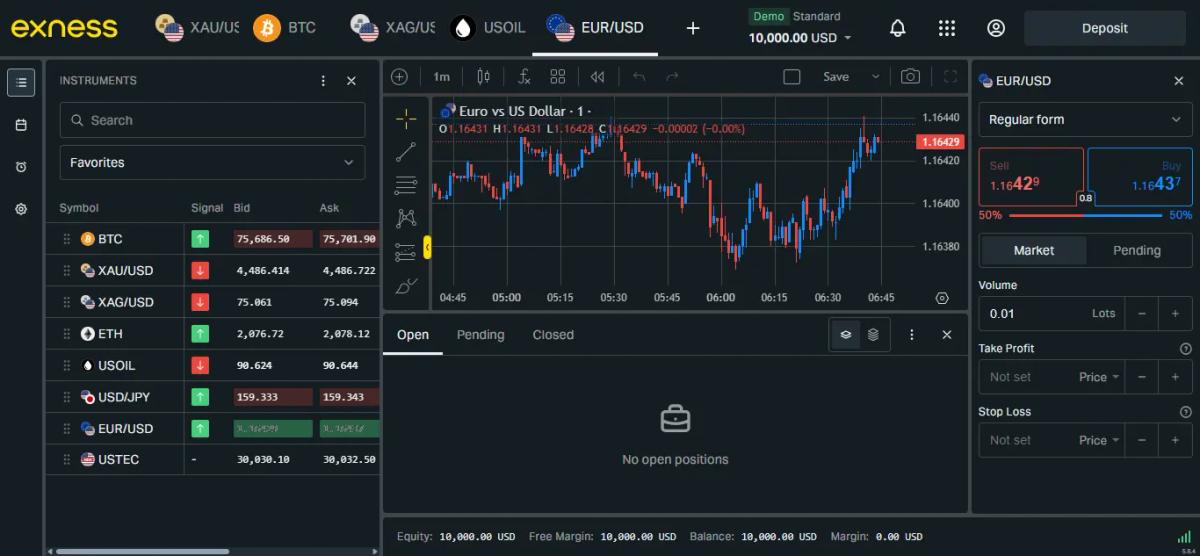Open the Regular form dropdown
1200x556 pixels.
(x=1085, y=120)
